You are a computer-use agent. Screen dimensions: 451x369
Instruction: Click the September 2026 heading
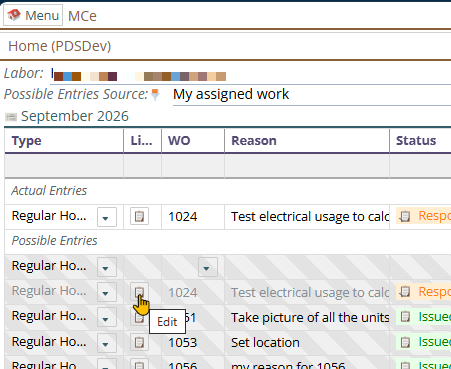pyautogui.click(x=75, y=116)
